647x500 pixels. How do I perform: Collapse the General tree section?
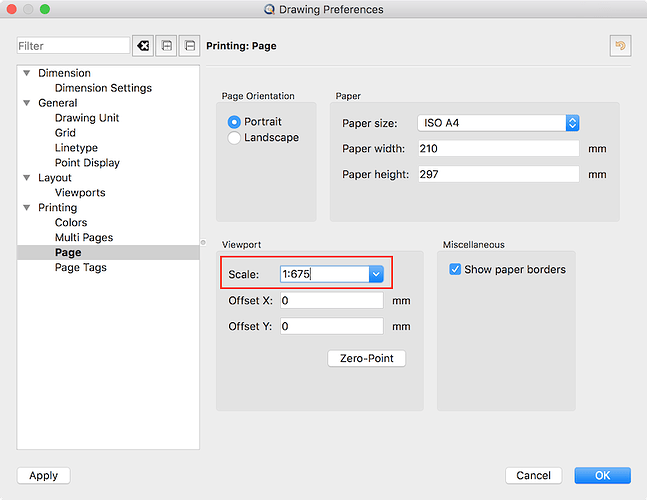(27, 103)
